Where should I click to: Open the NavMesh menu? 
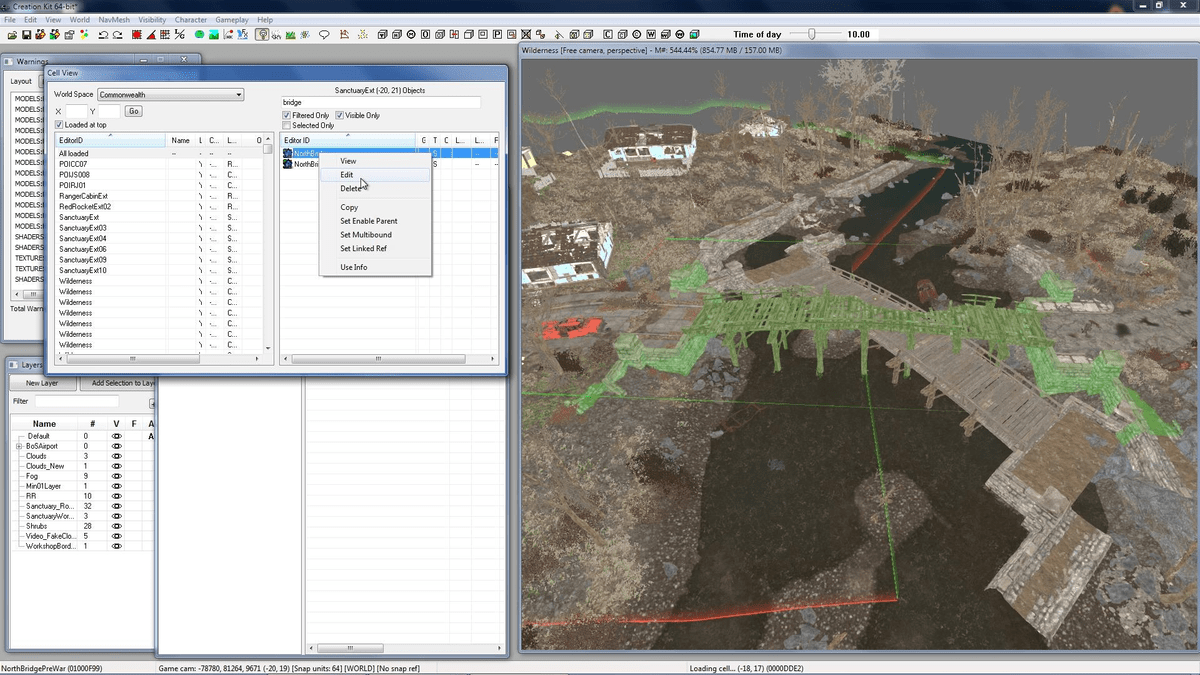click(x=113, y=20)
